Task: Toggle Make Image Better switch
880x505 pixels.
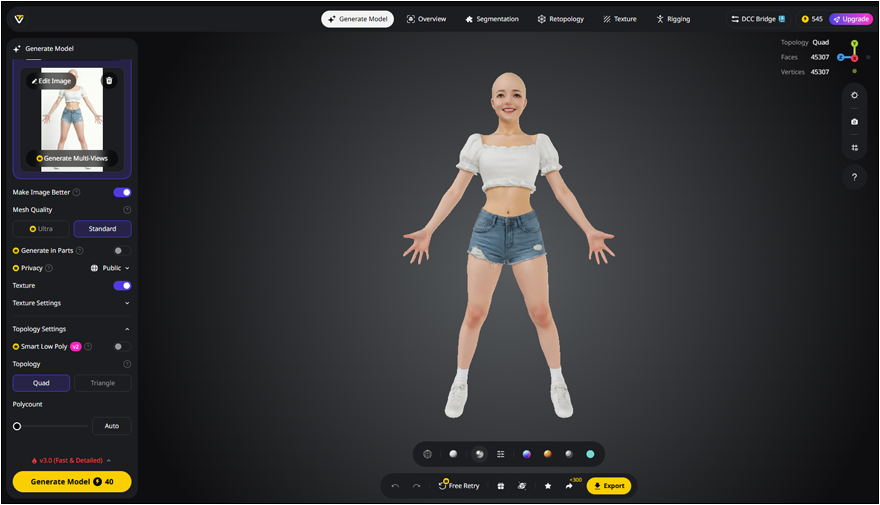Action: tap(122, 192)
